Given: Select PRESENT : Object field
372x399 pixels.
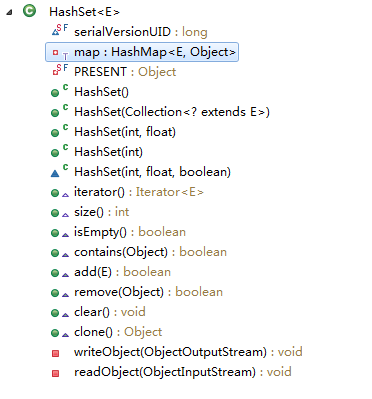Looking at the screenshot, I should (125, 72).
